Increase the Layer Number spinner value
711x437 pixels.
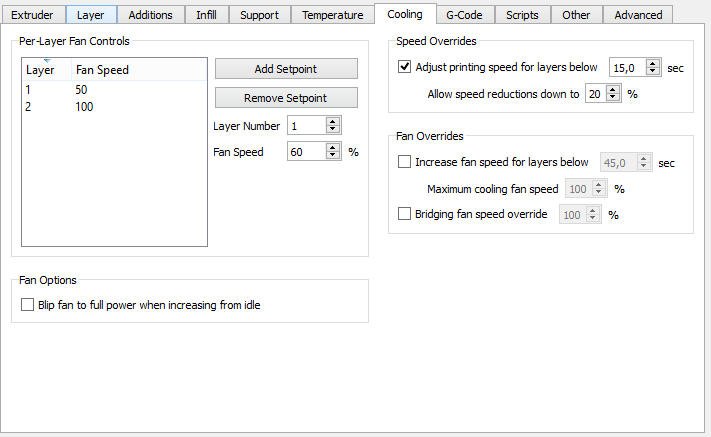point(334,122)
